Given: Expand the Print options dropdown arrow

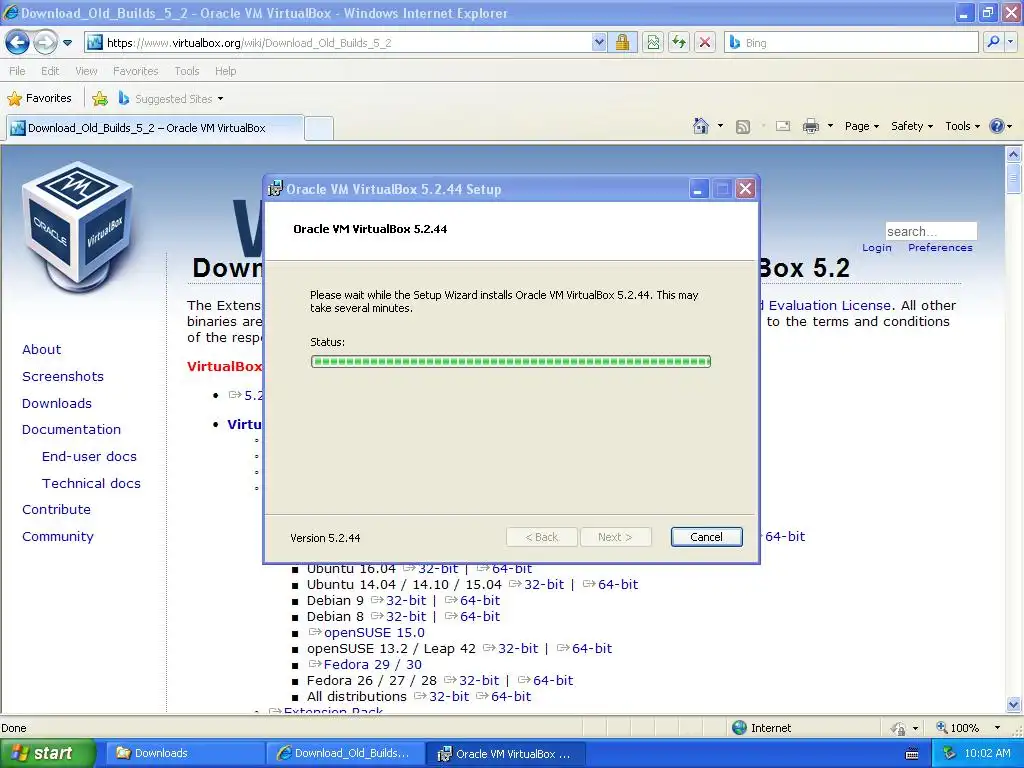Looking at the screenshot, I should pos(830,126).
